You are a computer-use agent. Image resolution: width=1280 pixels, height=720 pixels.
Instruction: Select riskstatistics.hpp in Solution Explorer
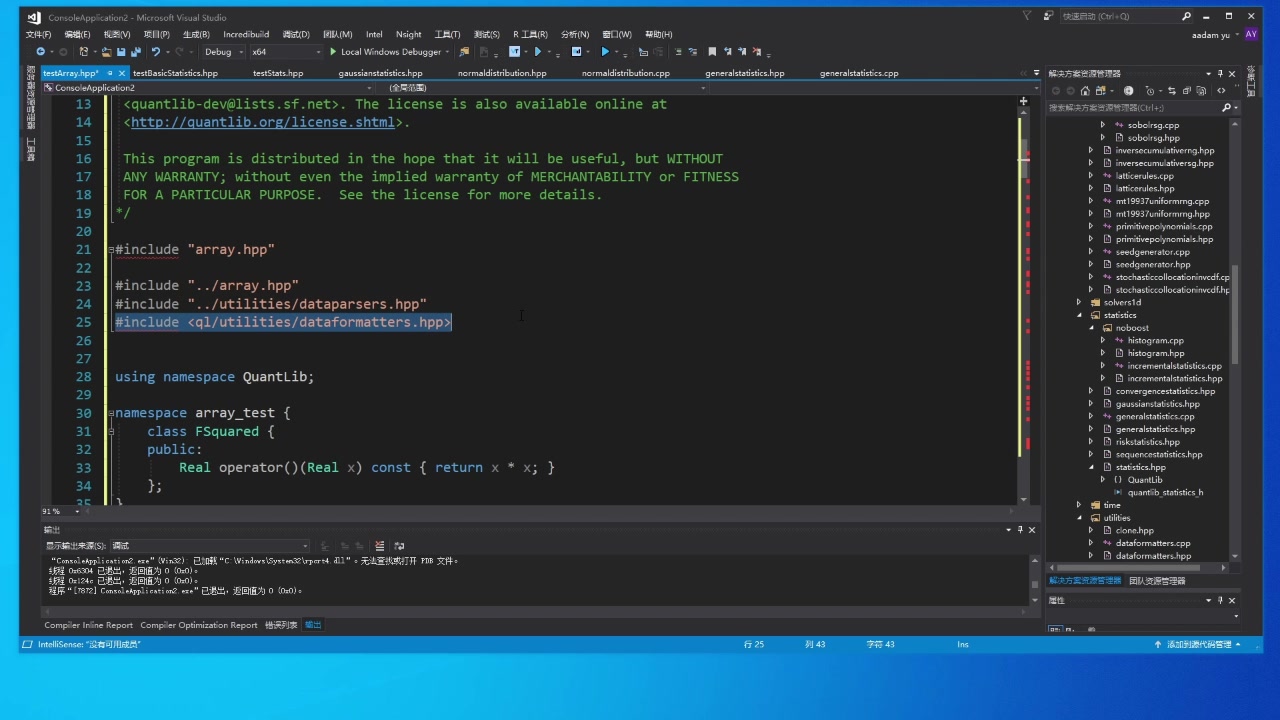tap(1147, 442)
